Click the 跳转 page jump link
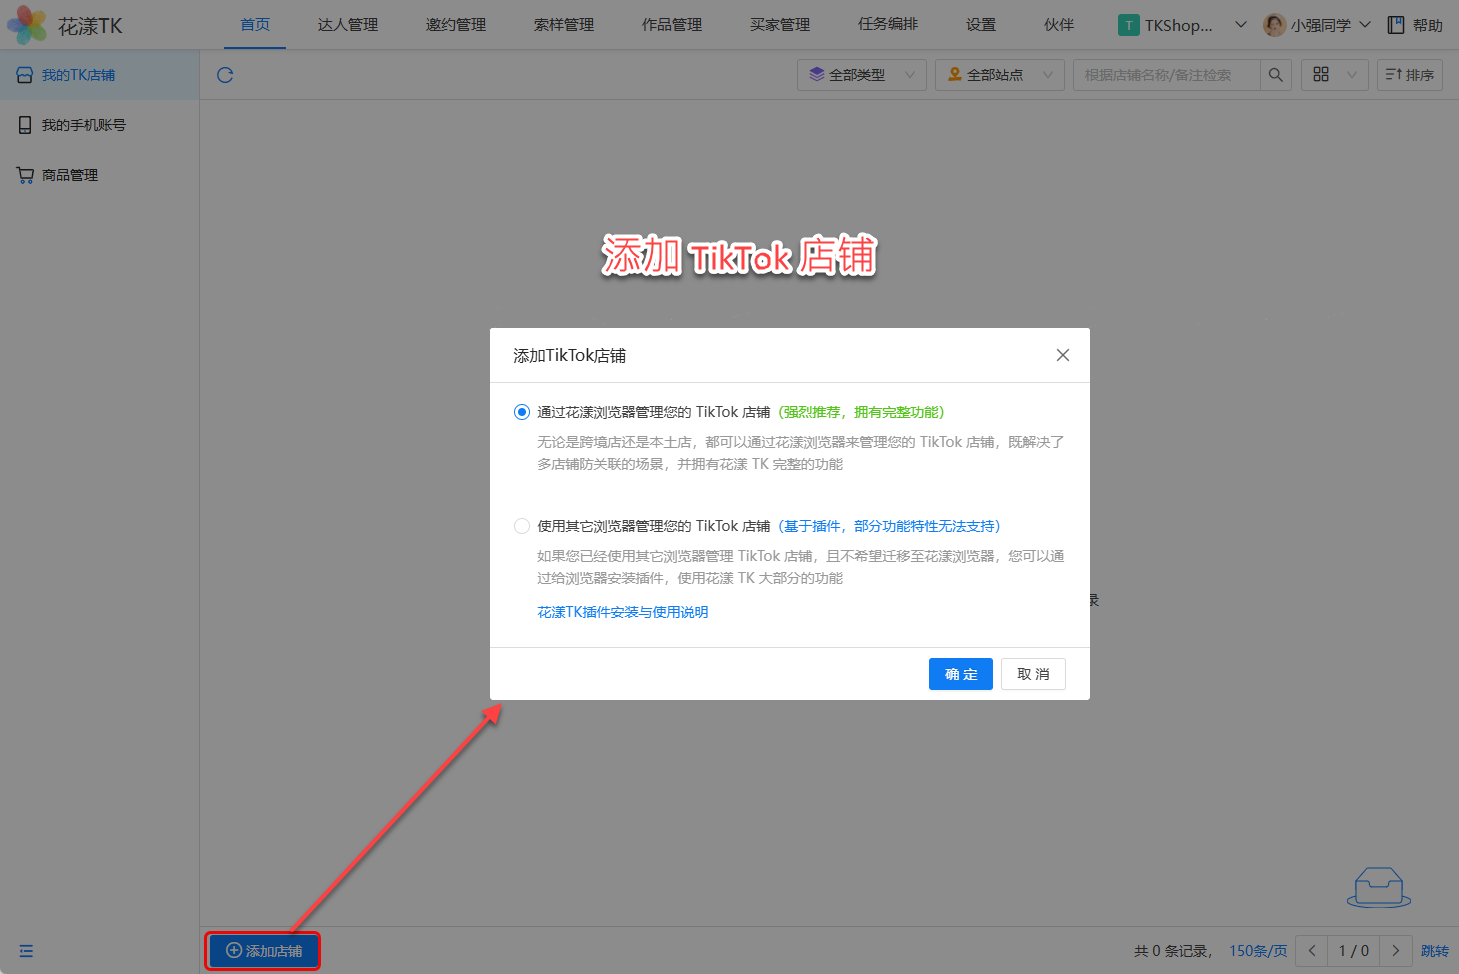The image size is (1459, 974). tap(1435, 951)
